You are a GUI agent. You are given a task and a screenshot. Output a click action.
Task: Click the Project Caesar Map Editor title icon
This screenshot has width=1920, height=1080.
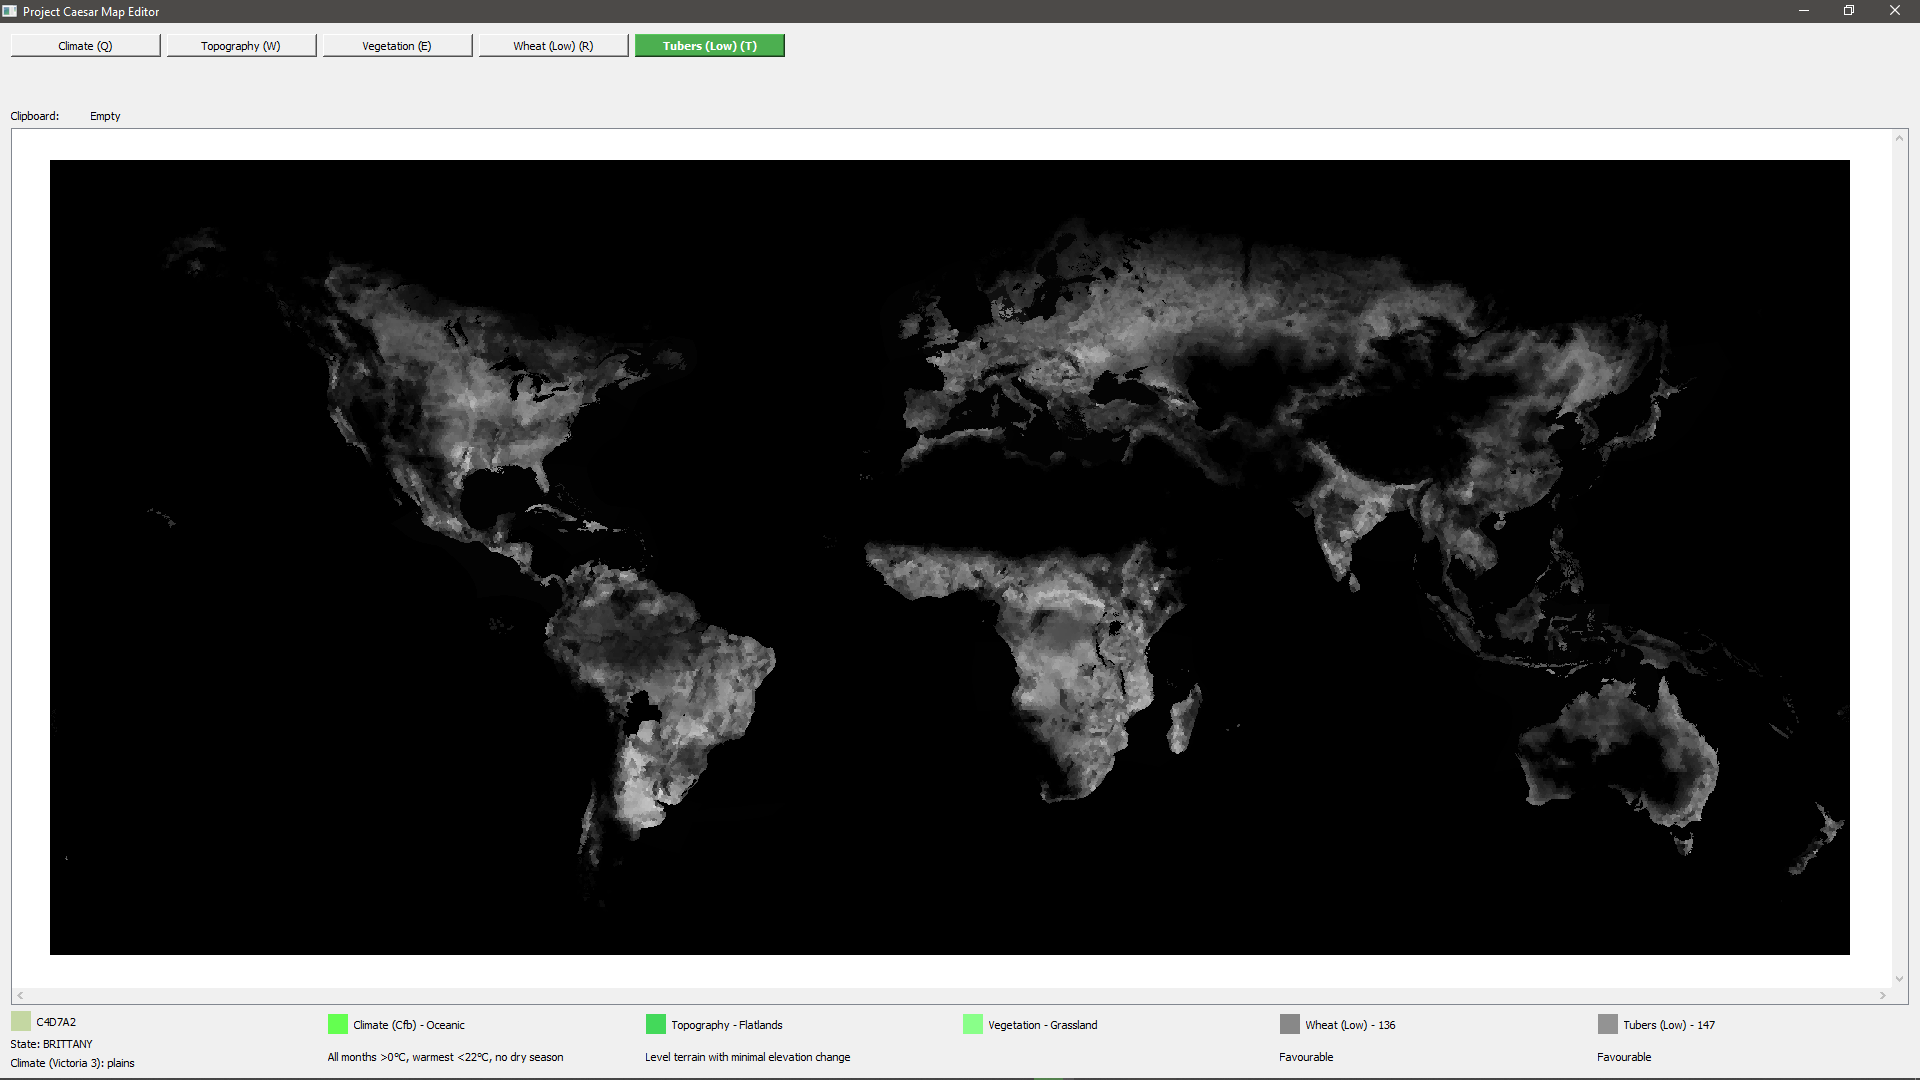click(10, 11)
